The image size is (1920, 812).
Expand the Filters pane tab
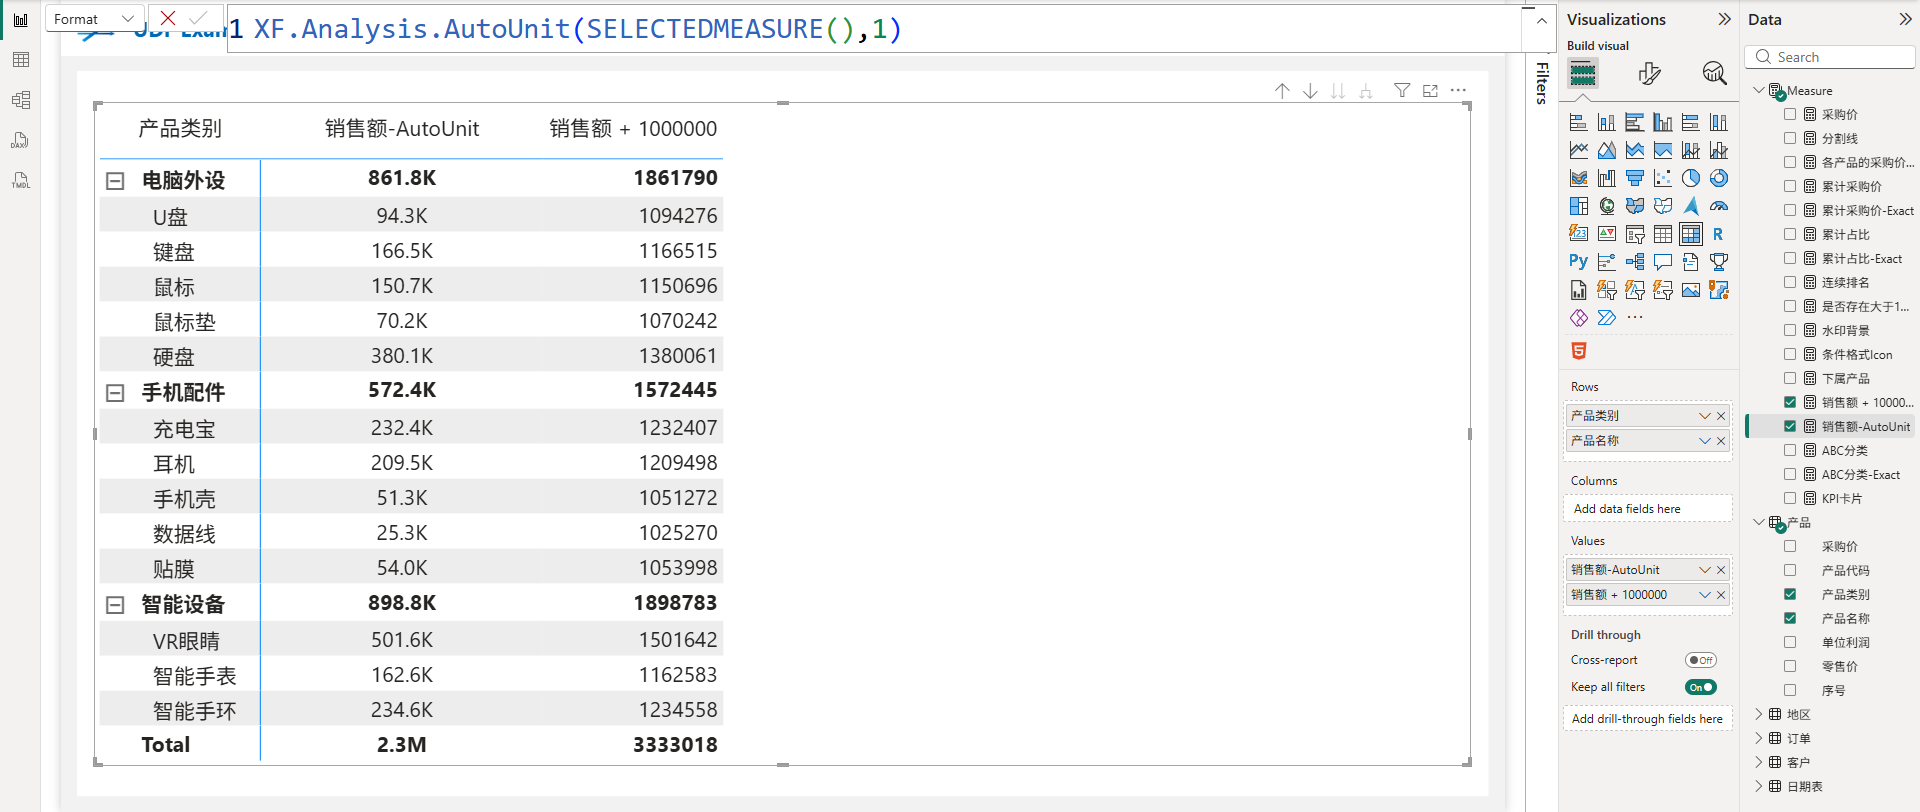tap(1542, 82)
